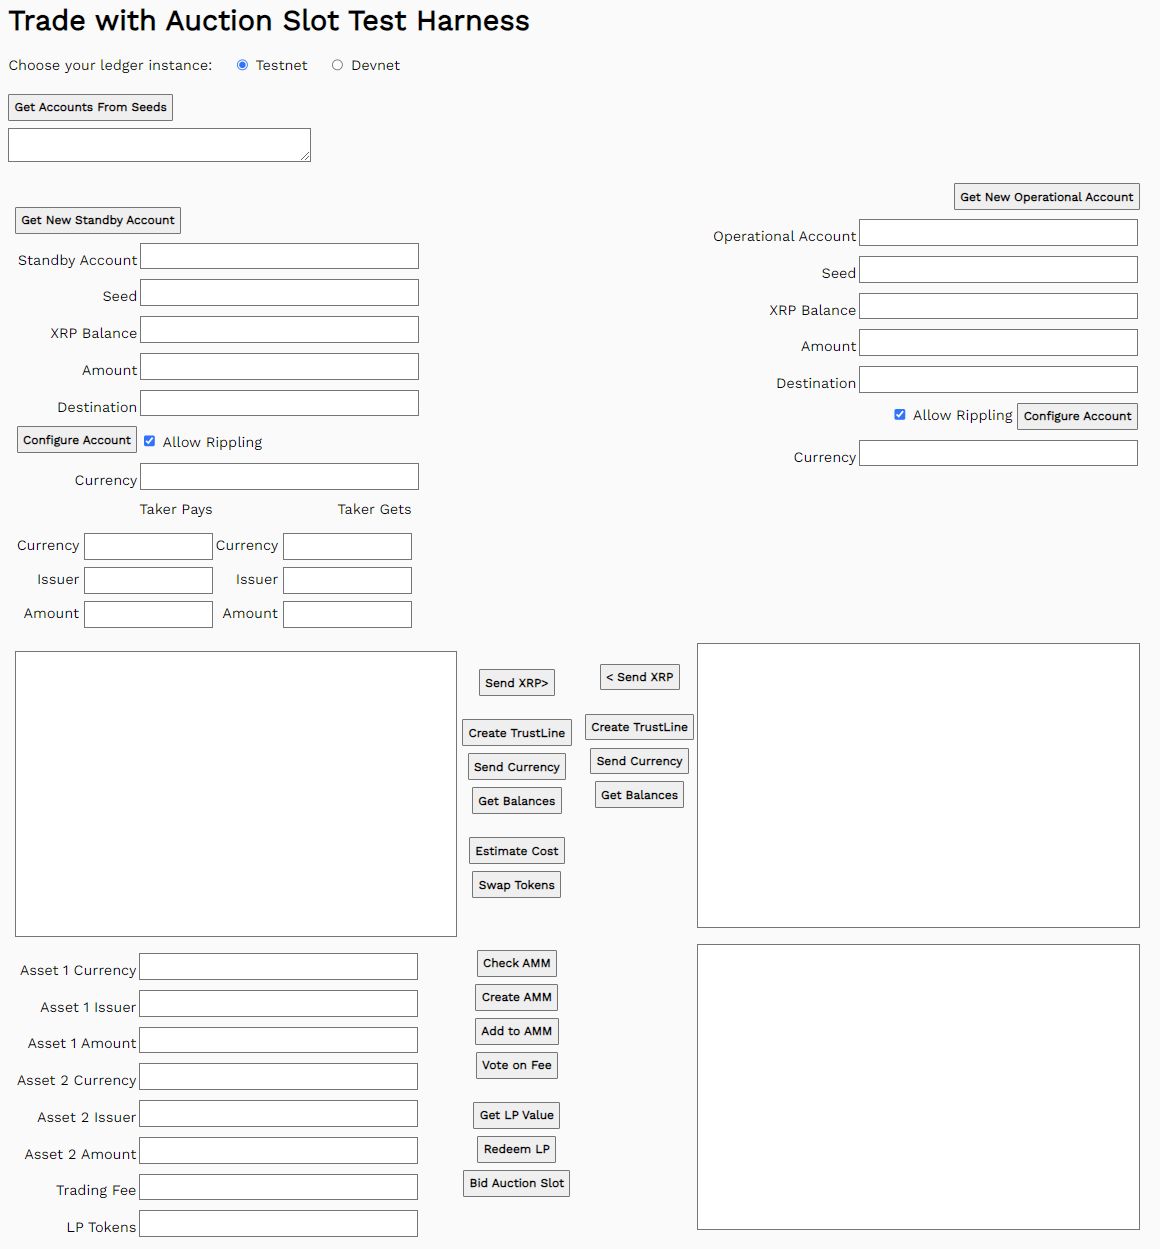1160x1249 pixels.
Task: Toggle operational Allow Rippling checkbox
Action: tap(900, 414)
